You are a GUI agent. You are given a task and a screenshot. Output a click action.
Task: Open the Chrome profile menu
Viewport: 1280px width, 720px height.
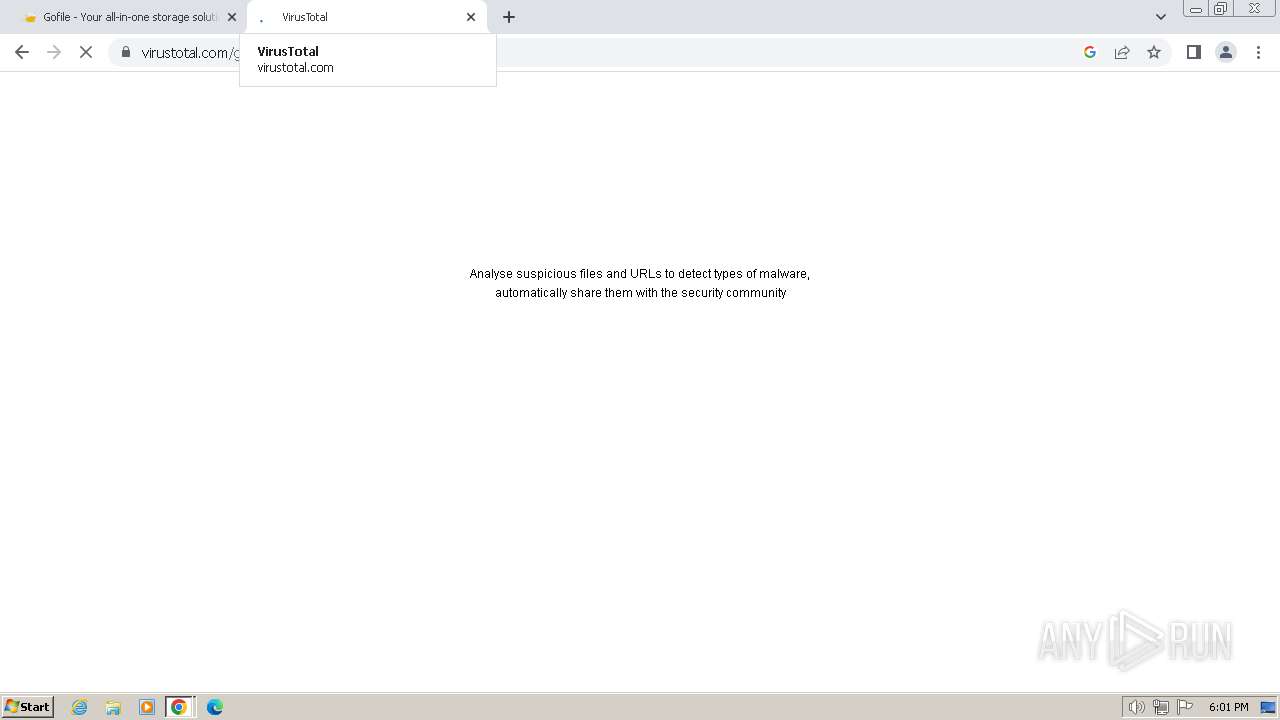click(x=1226, y=53)
